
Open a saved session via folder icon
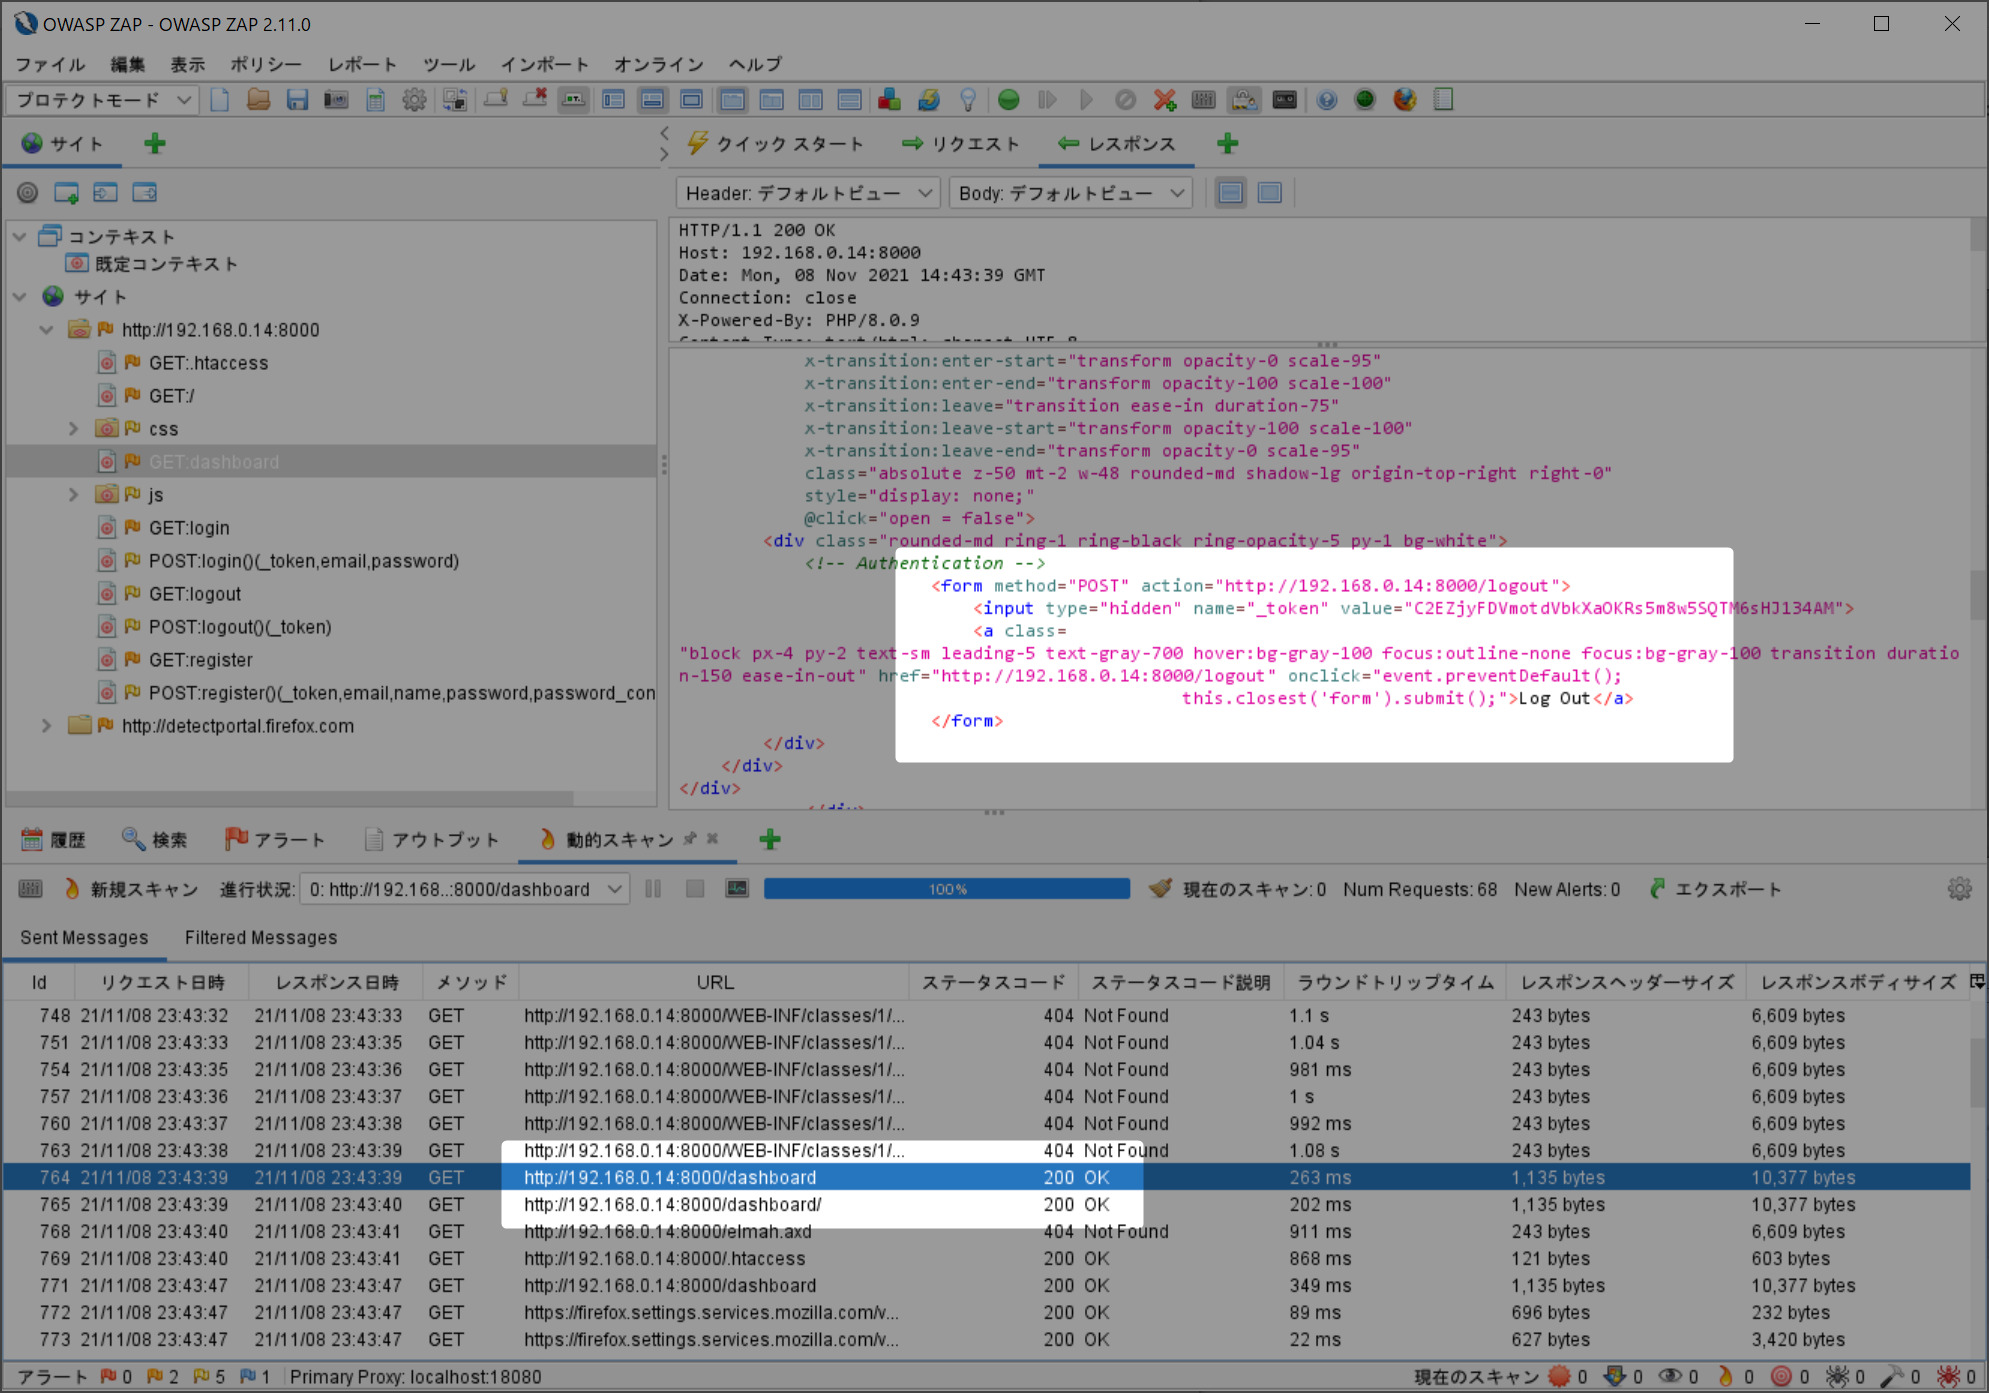pos(259,100)
